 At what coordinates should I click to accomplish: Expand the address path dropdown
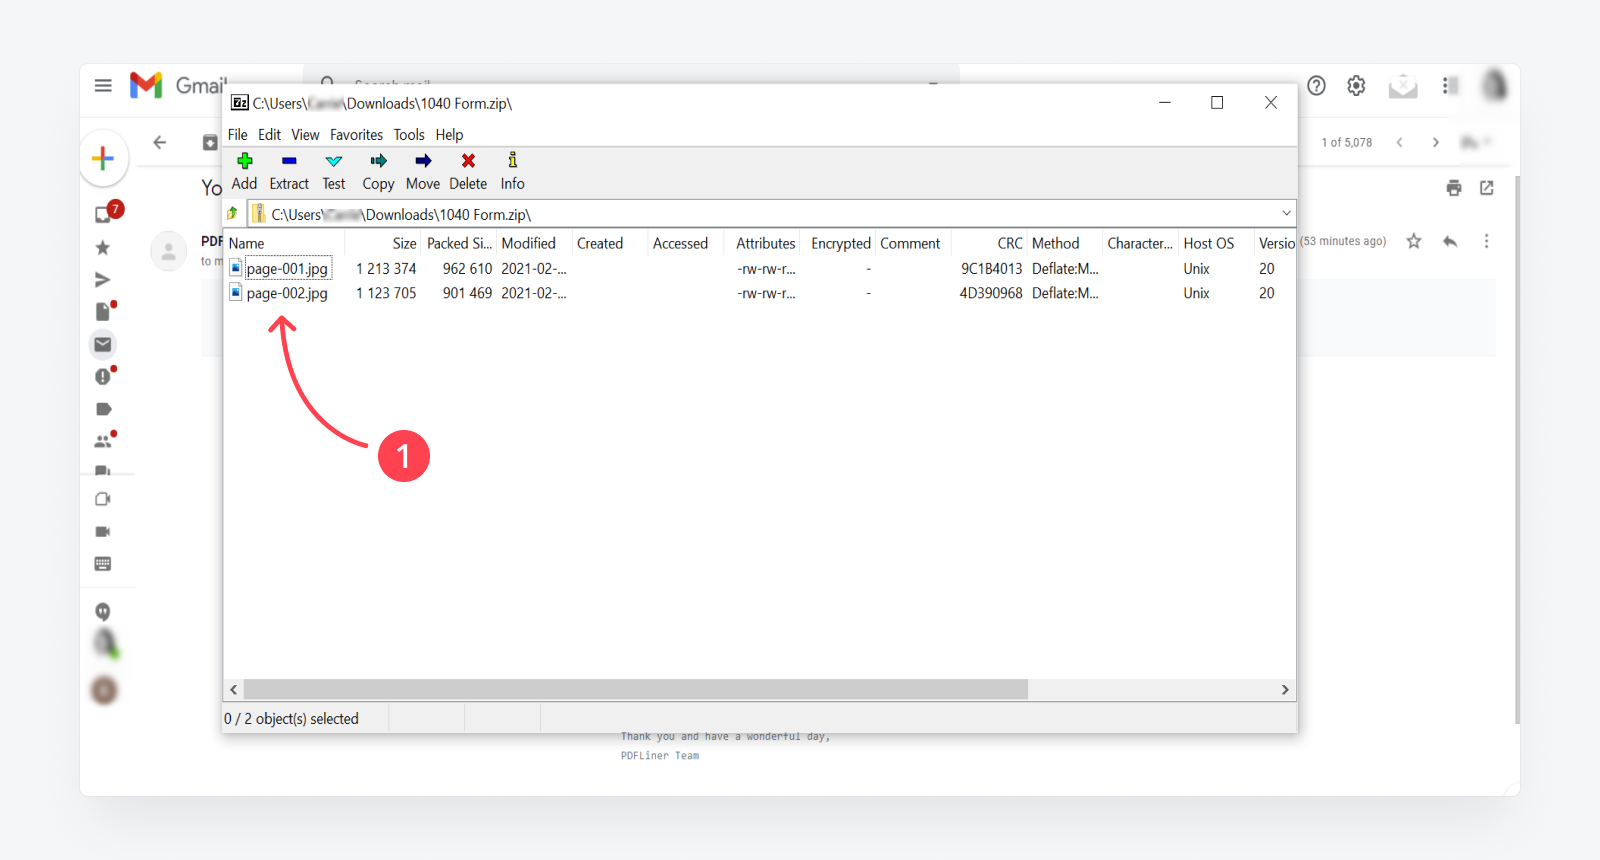[x=1286, y=213]
